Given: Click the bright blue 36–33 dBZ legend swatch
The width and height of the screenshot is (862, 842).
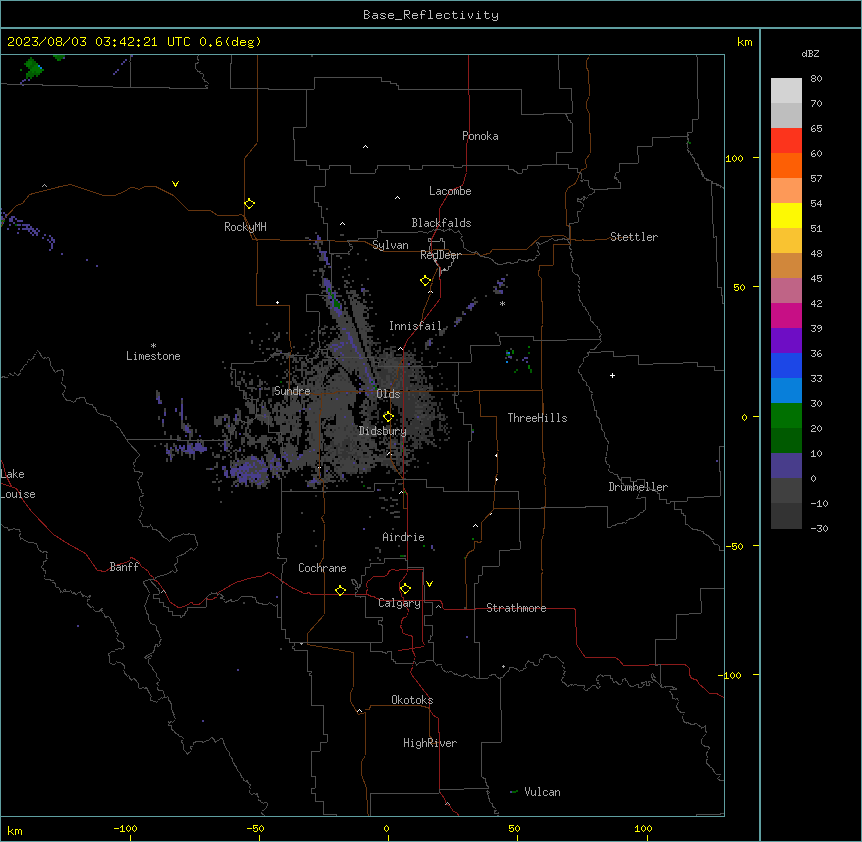Looking at the screenshot, I should click(786, 365).
